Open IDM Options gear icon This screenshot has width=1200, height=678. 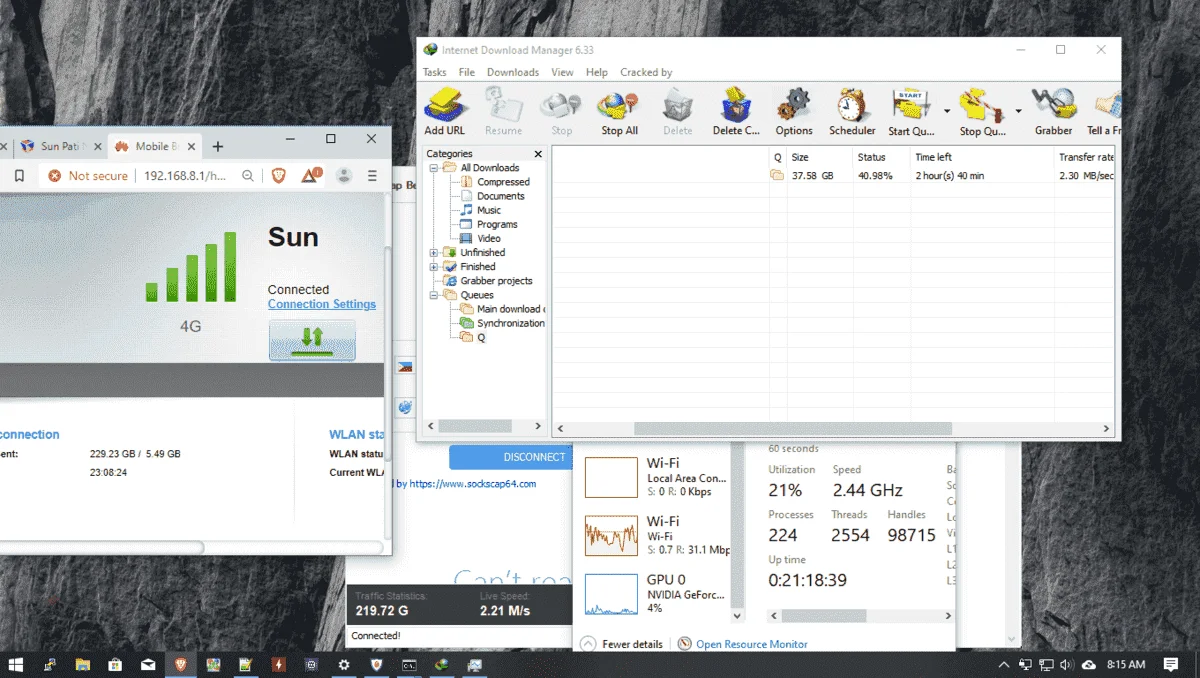click(x=794, y=110)
